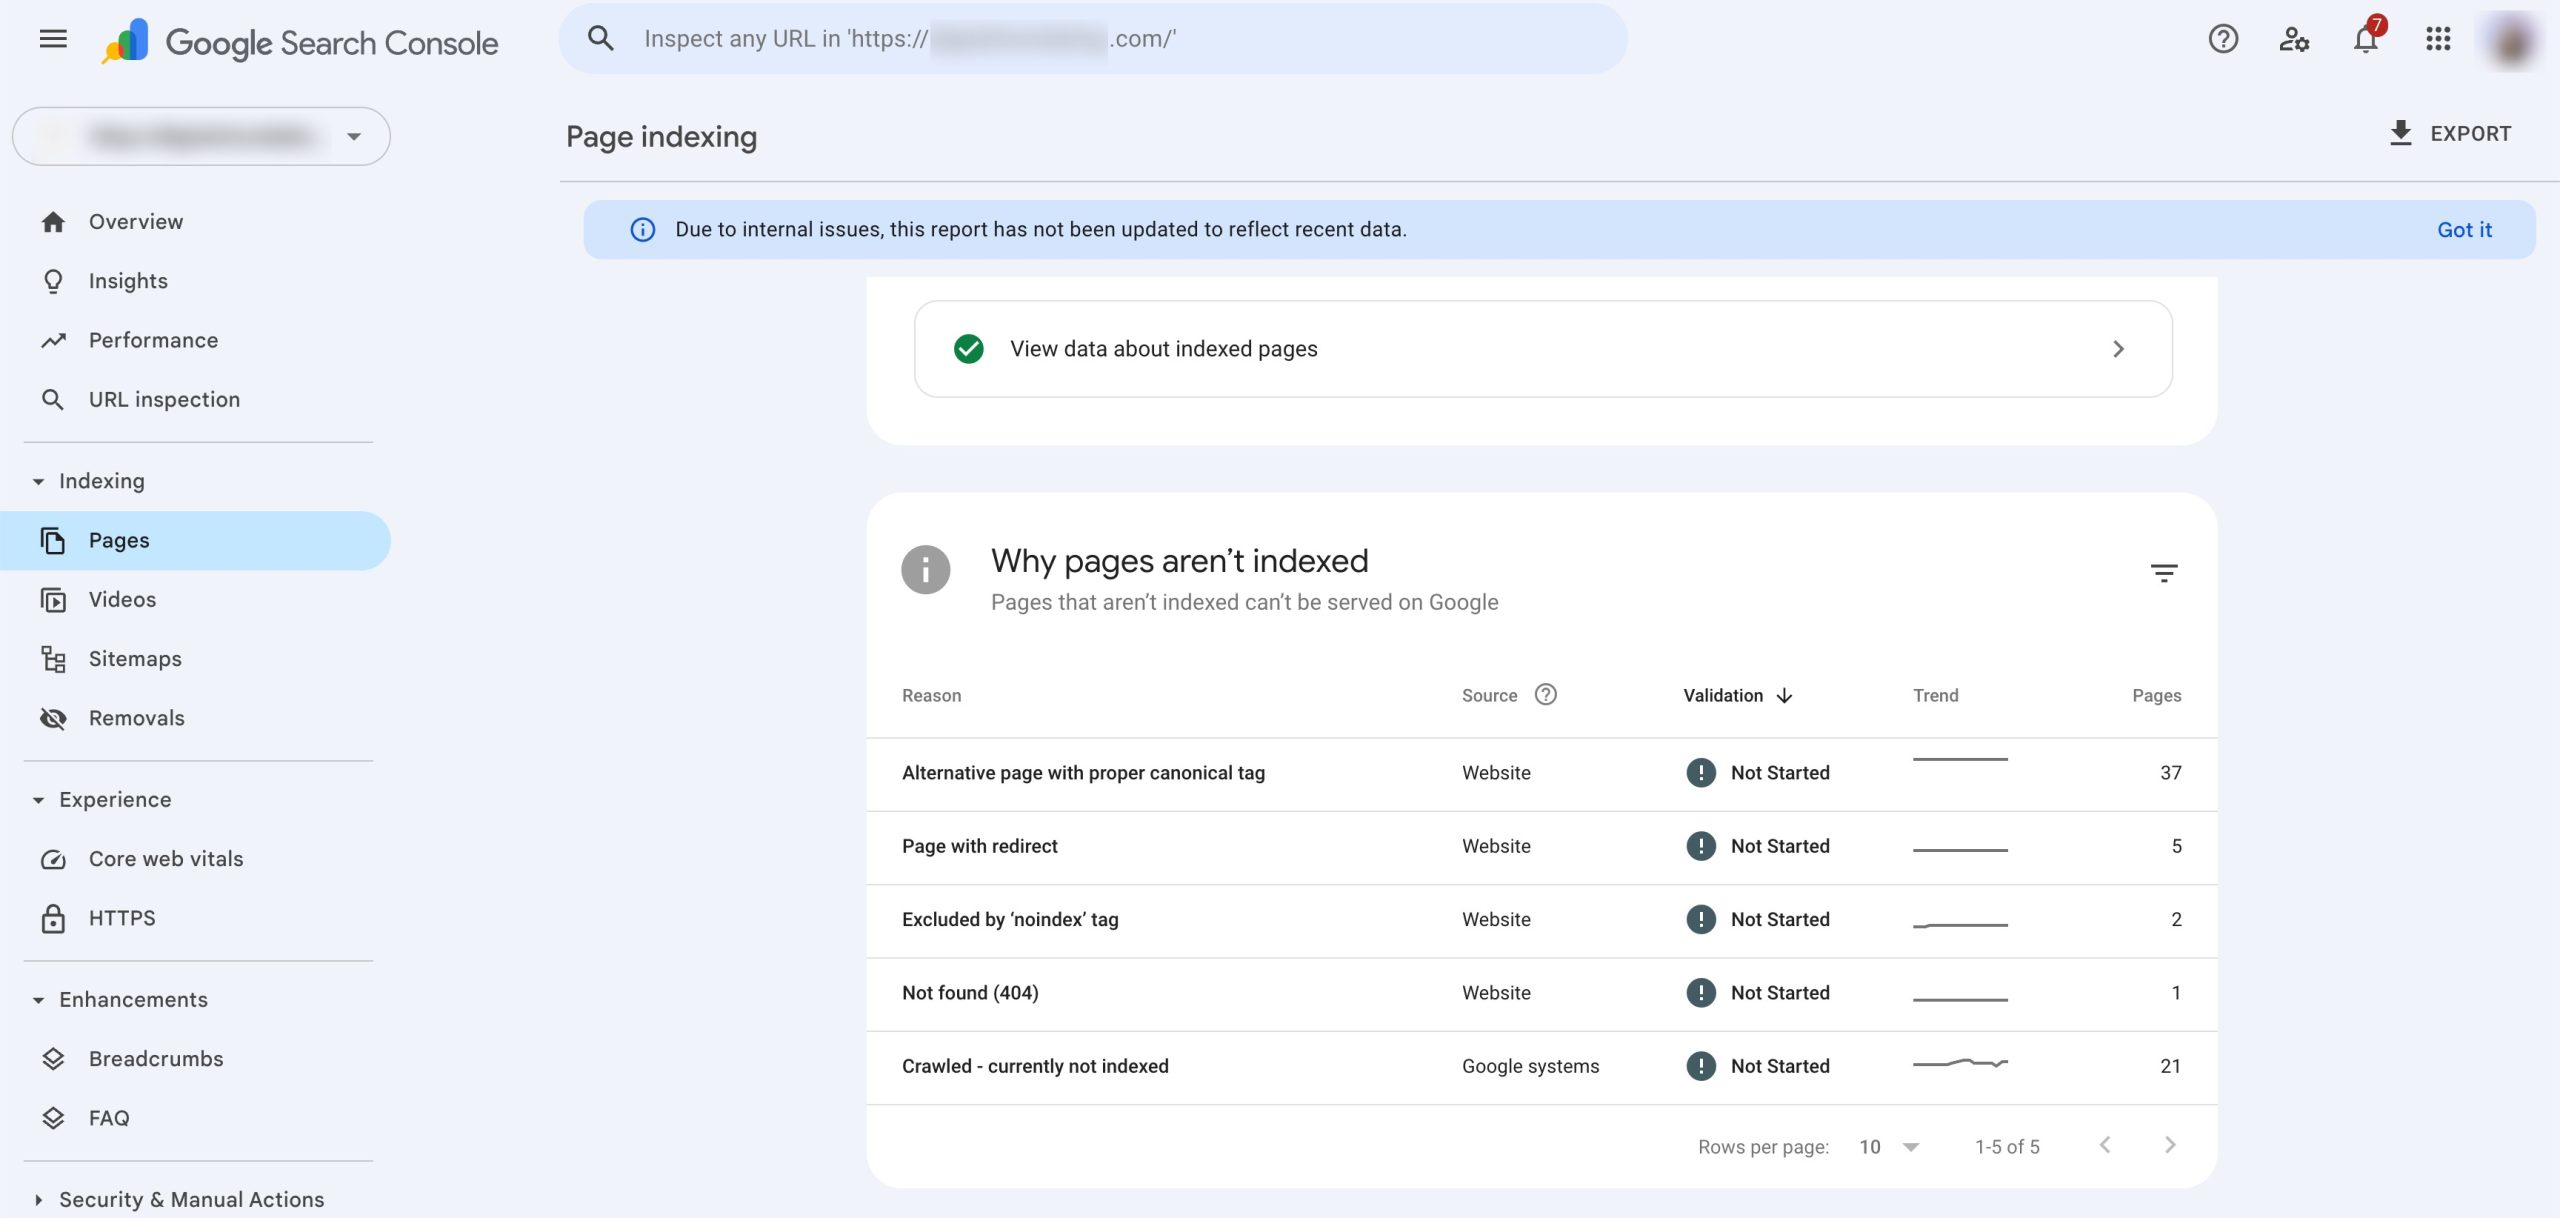The image size is (2560, 1218).
Task: Click the user settings icon in the top bar
Action: pyautogui.click(x=2294, y=40)
